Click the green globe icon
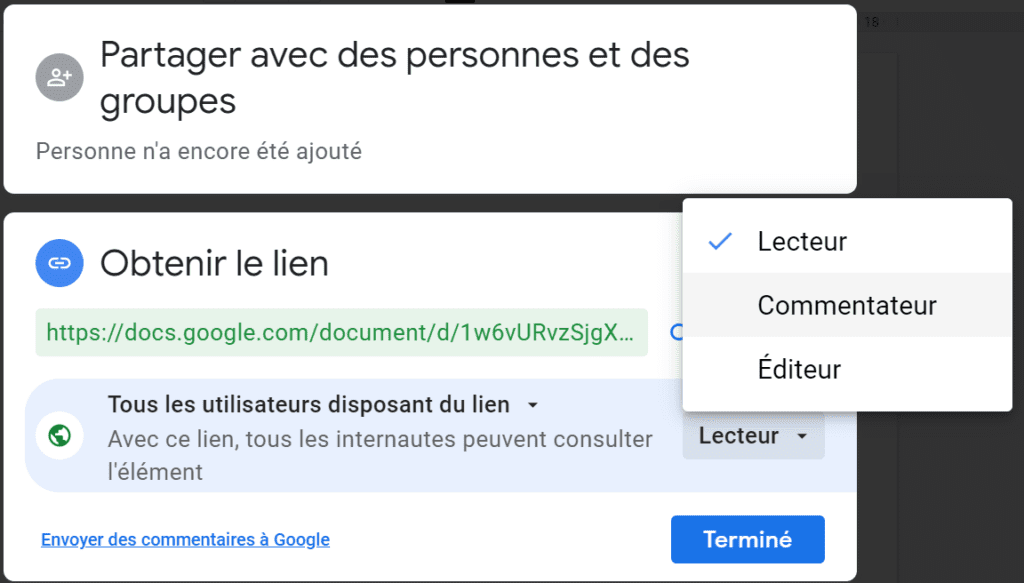 tap(59, 435)
